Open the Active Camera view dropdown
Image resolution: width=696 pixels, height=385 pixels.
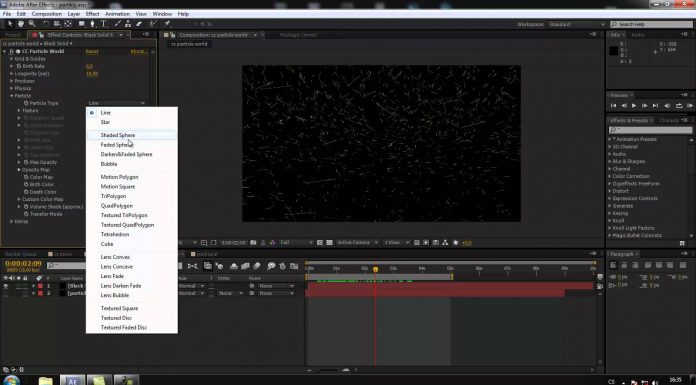point(357,242)
